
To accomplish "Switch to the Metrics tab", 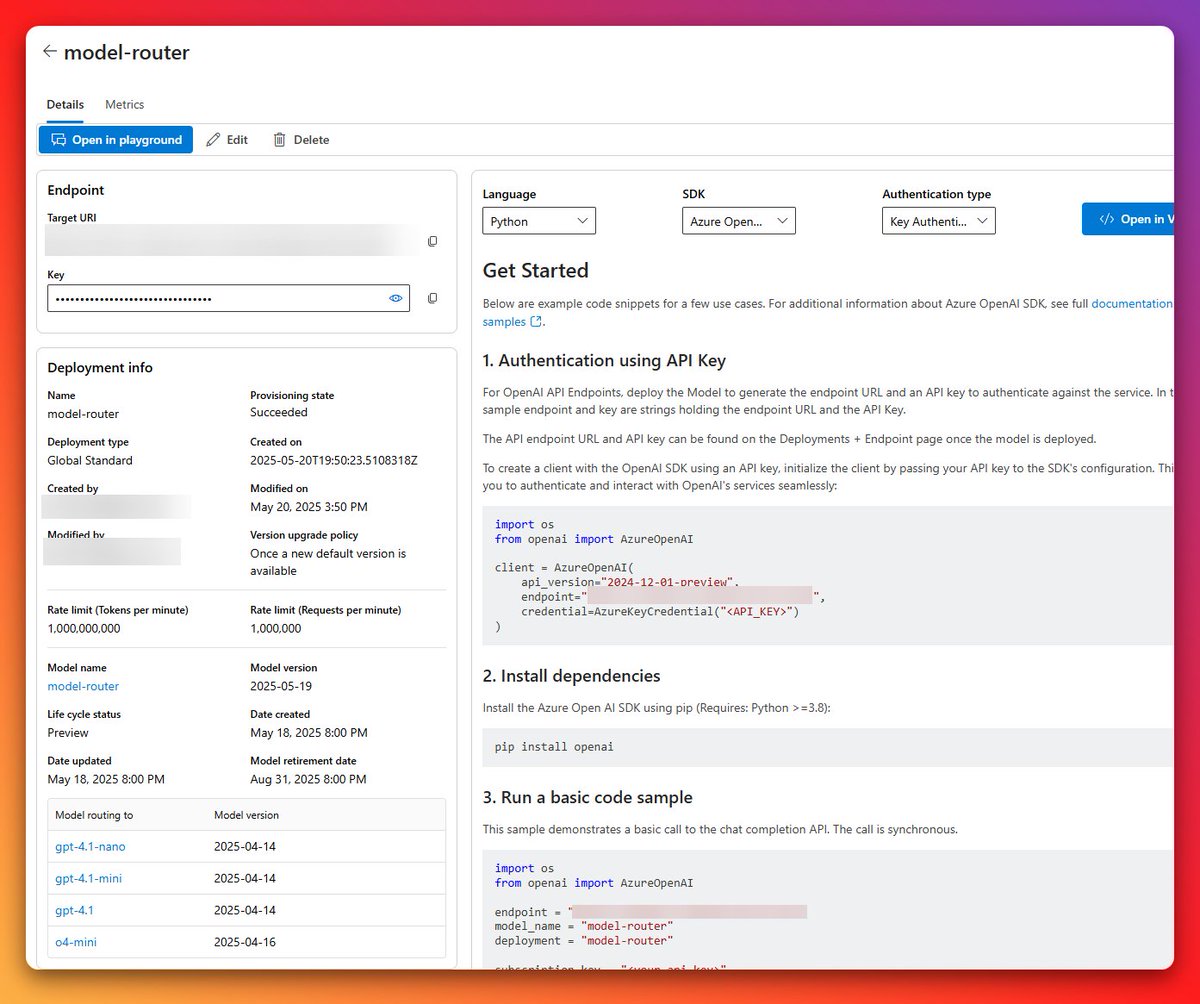I will tap(125, 104).
